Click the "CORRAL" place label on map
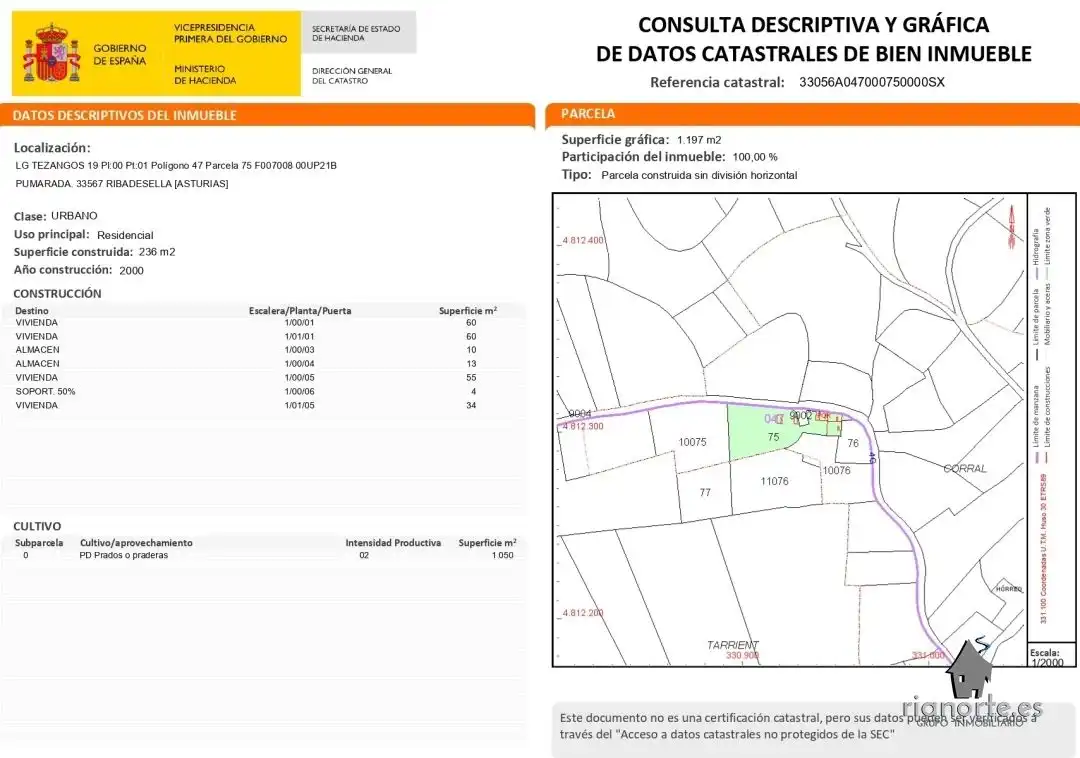 click(x=965, y=468)
